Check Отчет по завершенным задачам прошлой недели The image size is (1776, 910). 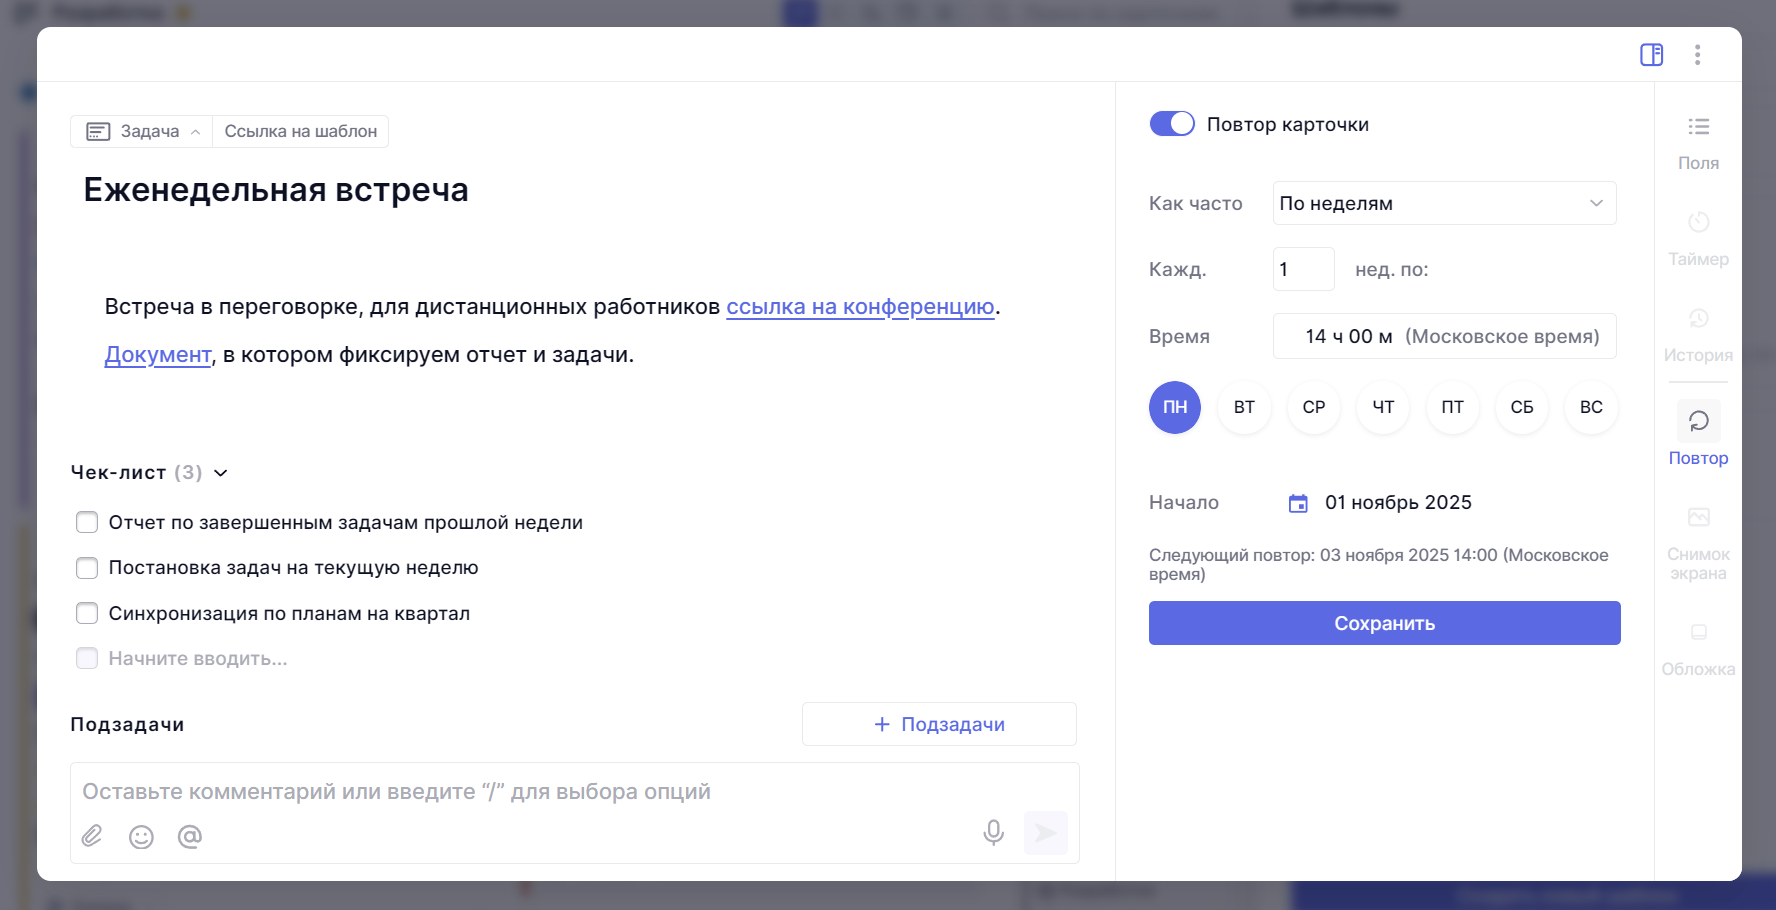click(x=87, y=521)
